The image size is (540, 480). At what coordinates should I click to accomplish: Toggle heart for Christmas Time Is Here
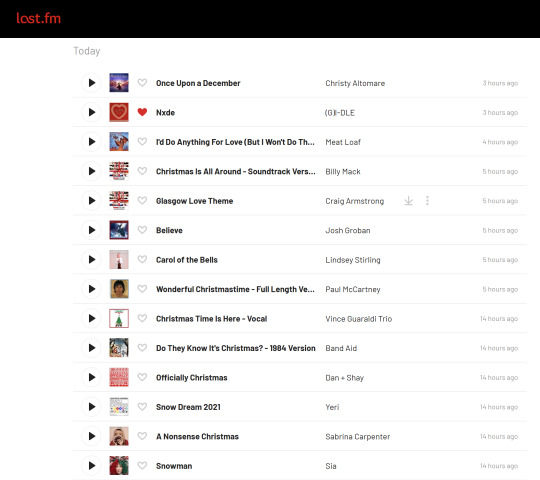coord(142,318)
